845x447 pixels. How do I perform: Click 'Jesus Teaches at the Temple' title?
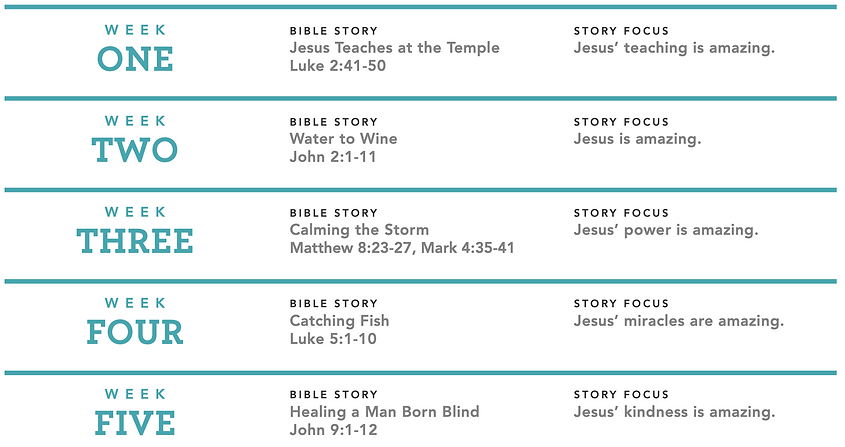click(x=394, y=47)
